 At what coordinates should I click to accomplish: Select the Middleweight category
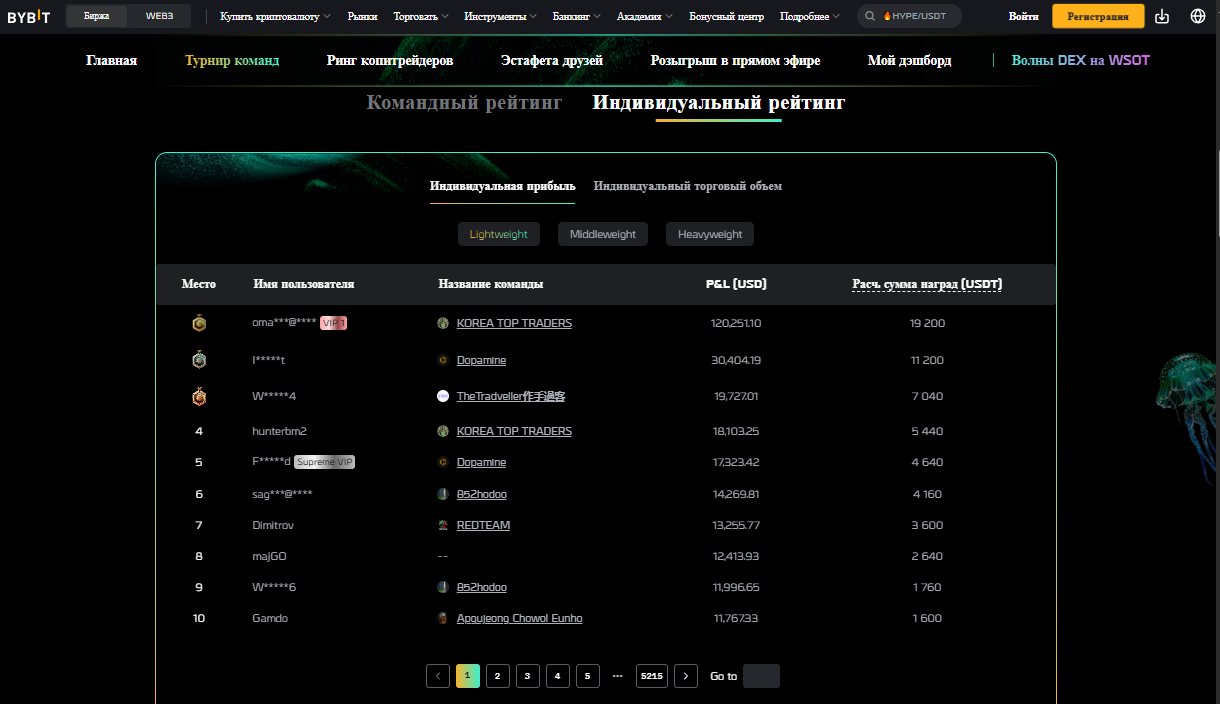603,234
